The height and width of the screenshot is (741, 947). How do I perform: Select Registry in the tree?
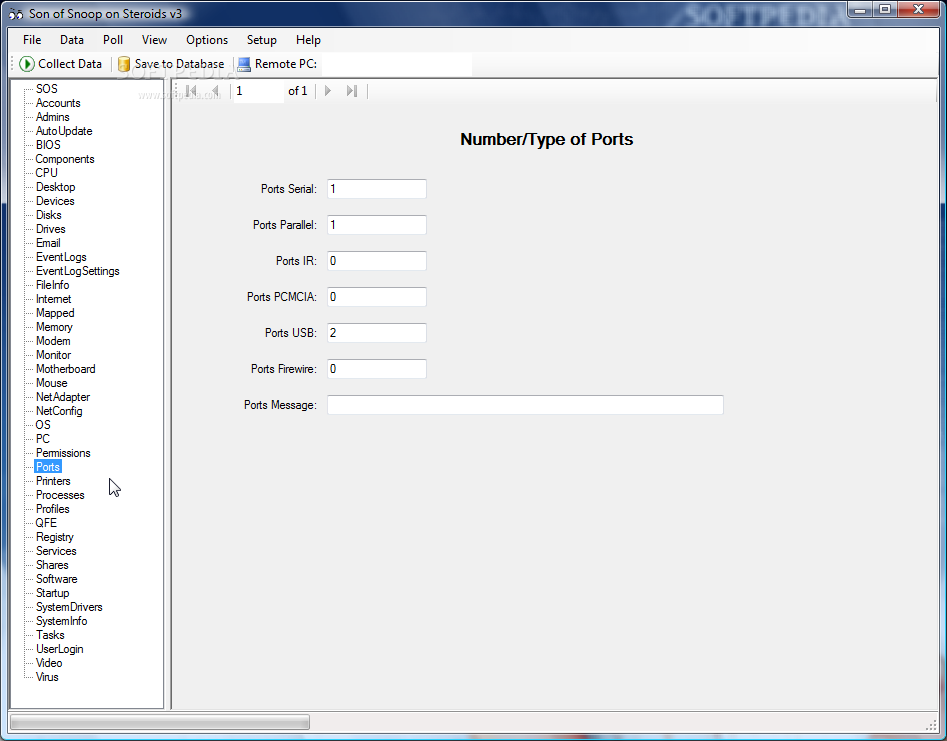coord(55,537)
